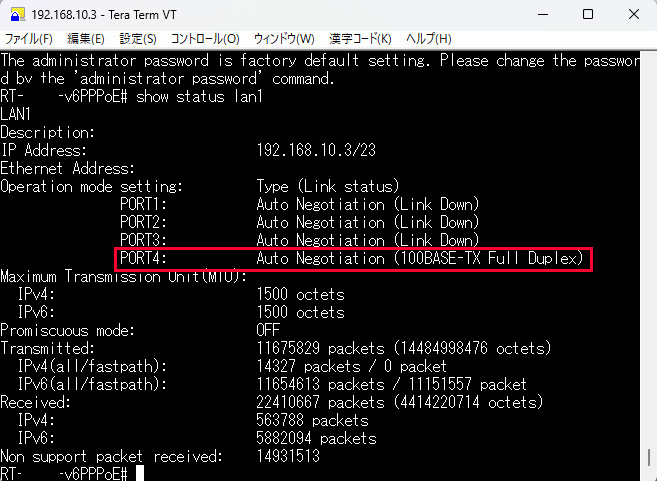Click 'Ethernet Address:' label
This screenshot has height=481, width=657.
[67, 168]
